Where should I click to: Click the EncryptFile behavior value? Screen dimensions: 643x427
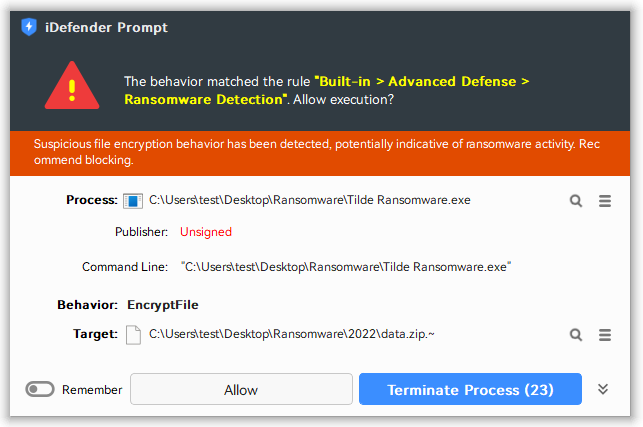(170, 304)
